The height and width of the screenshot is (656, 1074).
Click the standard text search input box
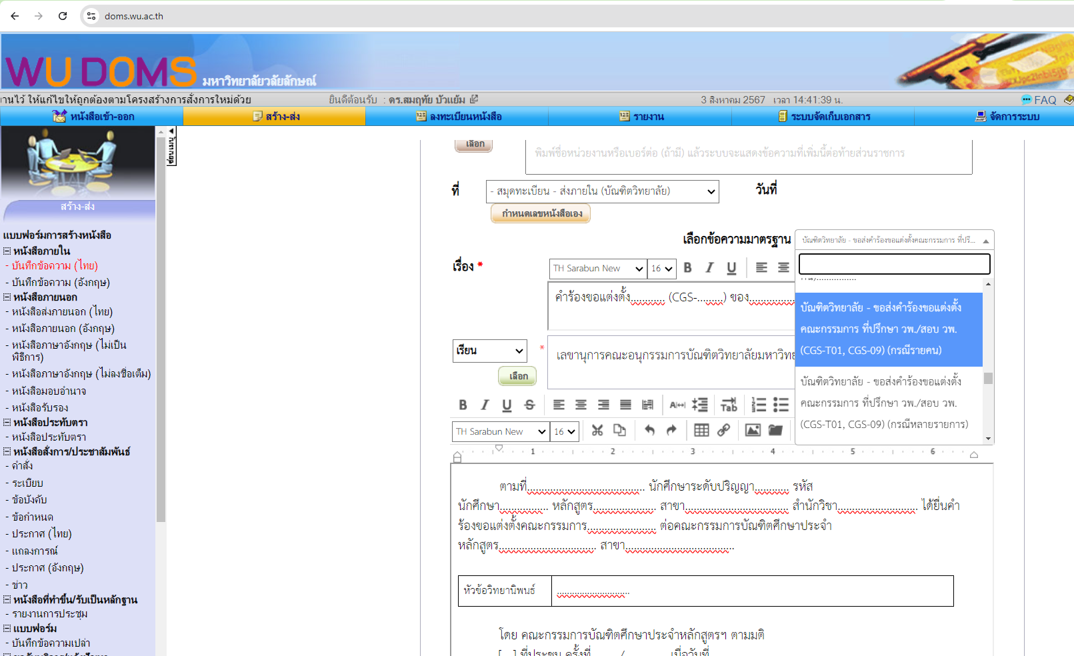894,264
